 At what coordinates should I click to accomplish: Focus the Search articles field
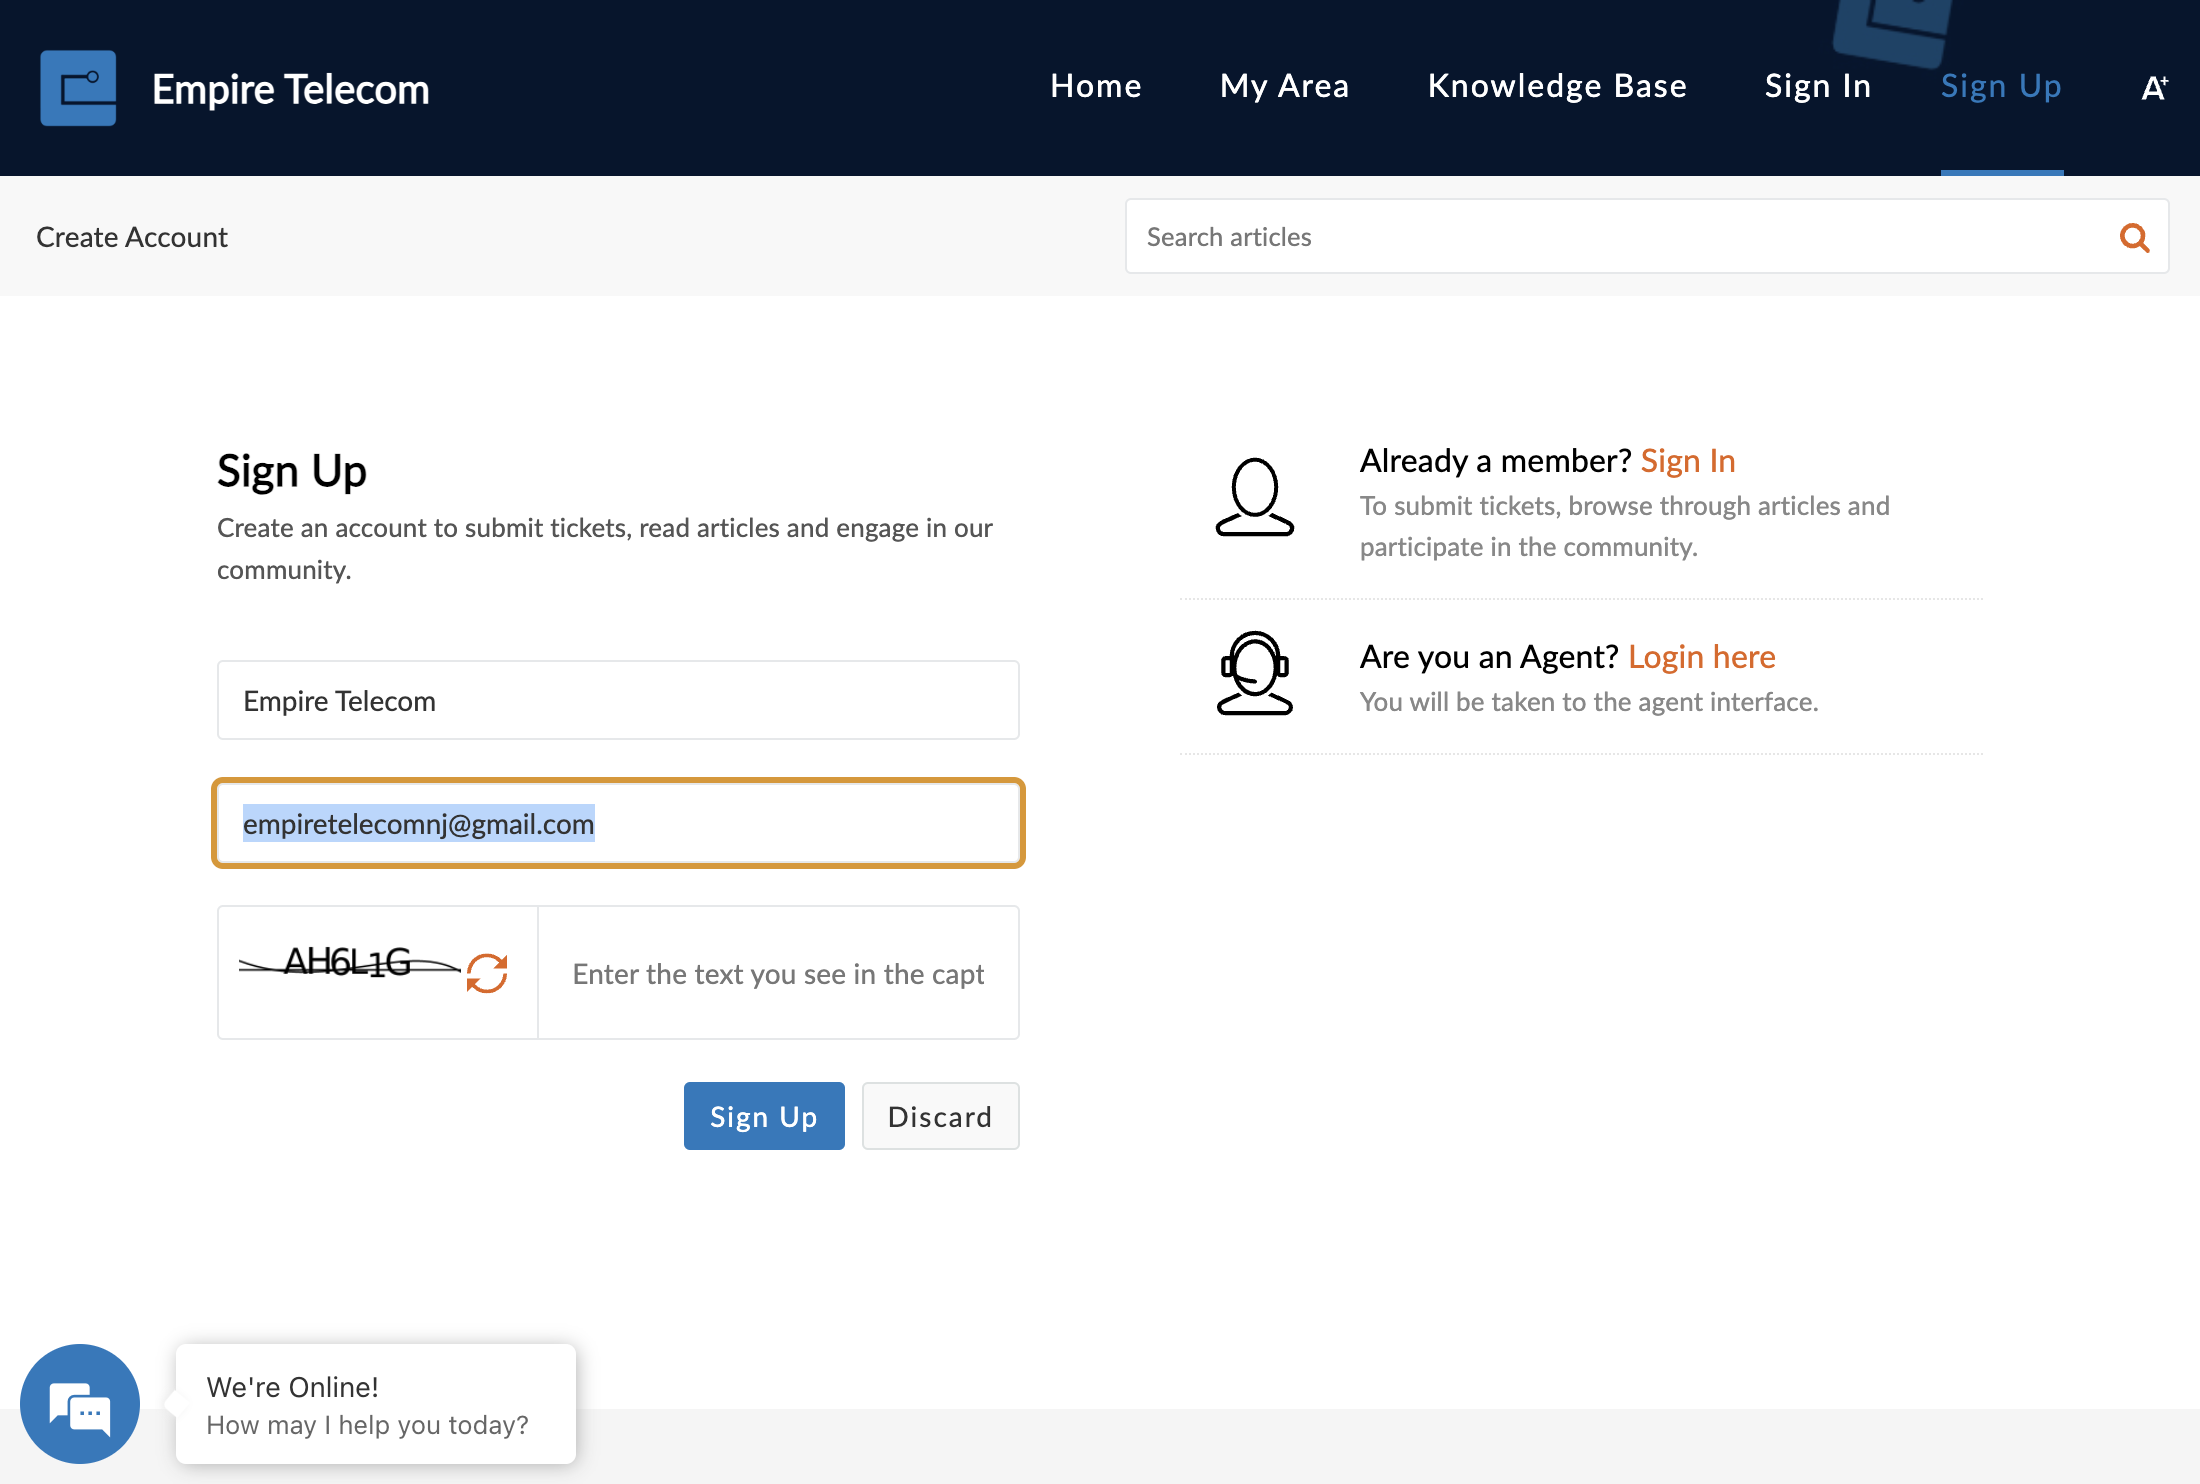[x=1646, y=237]
